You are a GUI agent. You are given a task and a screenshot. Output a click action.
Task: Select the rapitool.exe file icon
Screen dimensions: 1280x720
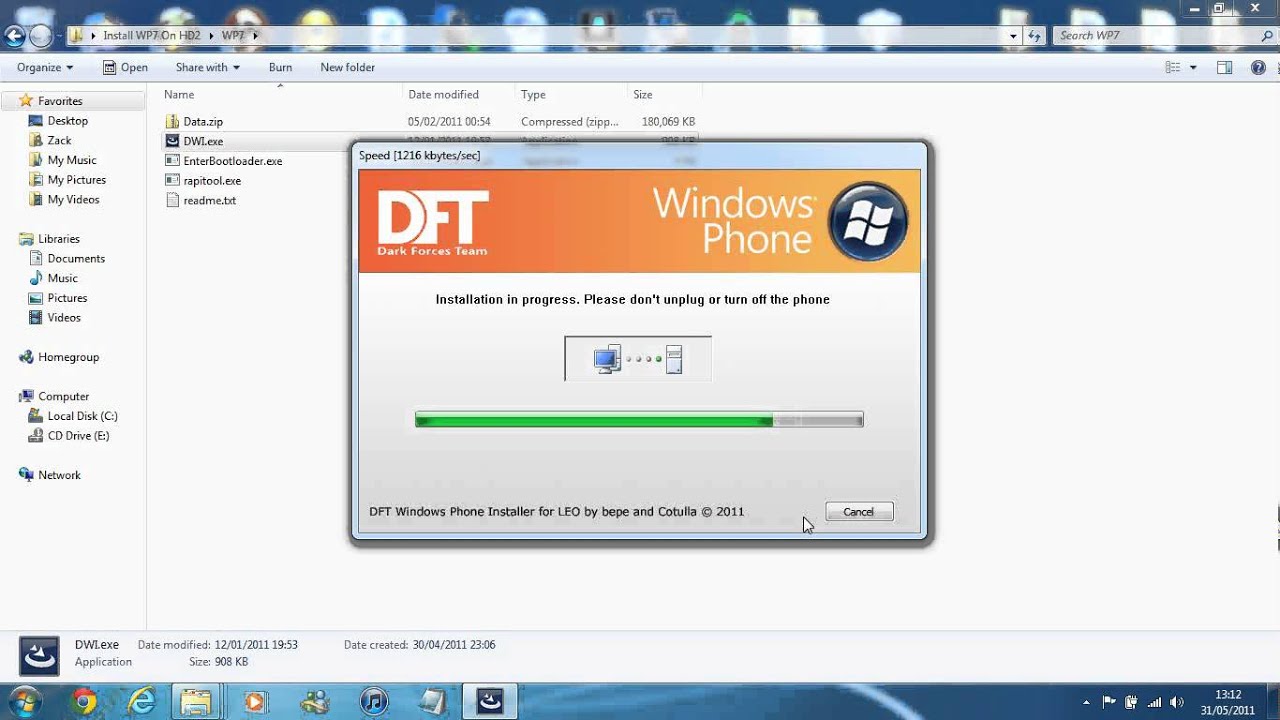(173, 180)
